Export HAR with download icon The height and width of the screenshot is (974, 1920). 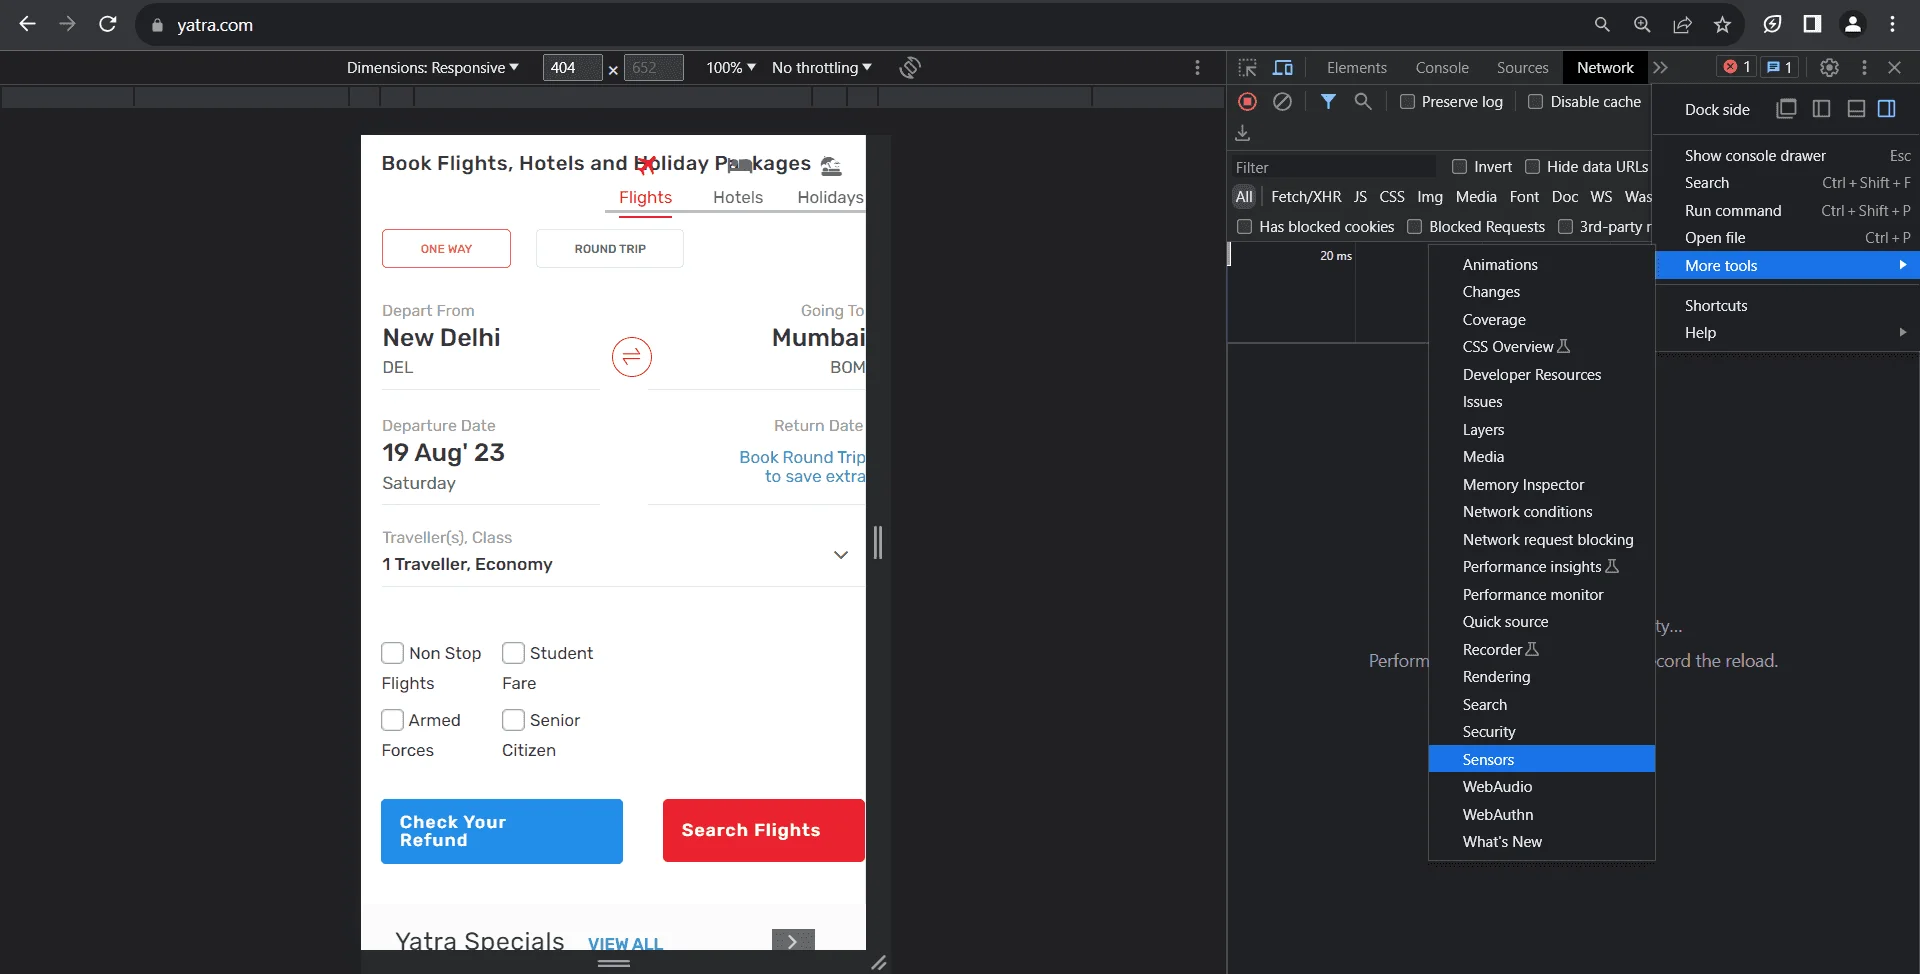(x=1243, y=132)
